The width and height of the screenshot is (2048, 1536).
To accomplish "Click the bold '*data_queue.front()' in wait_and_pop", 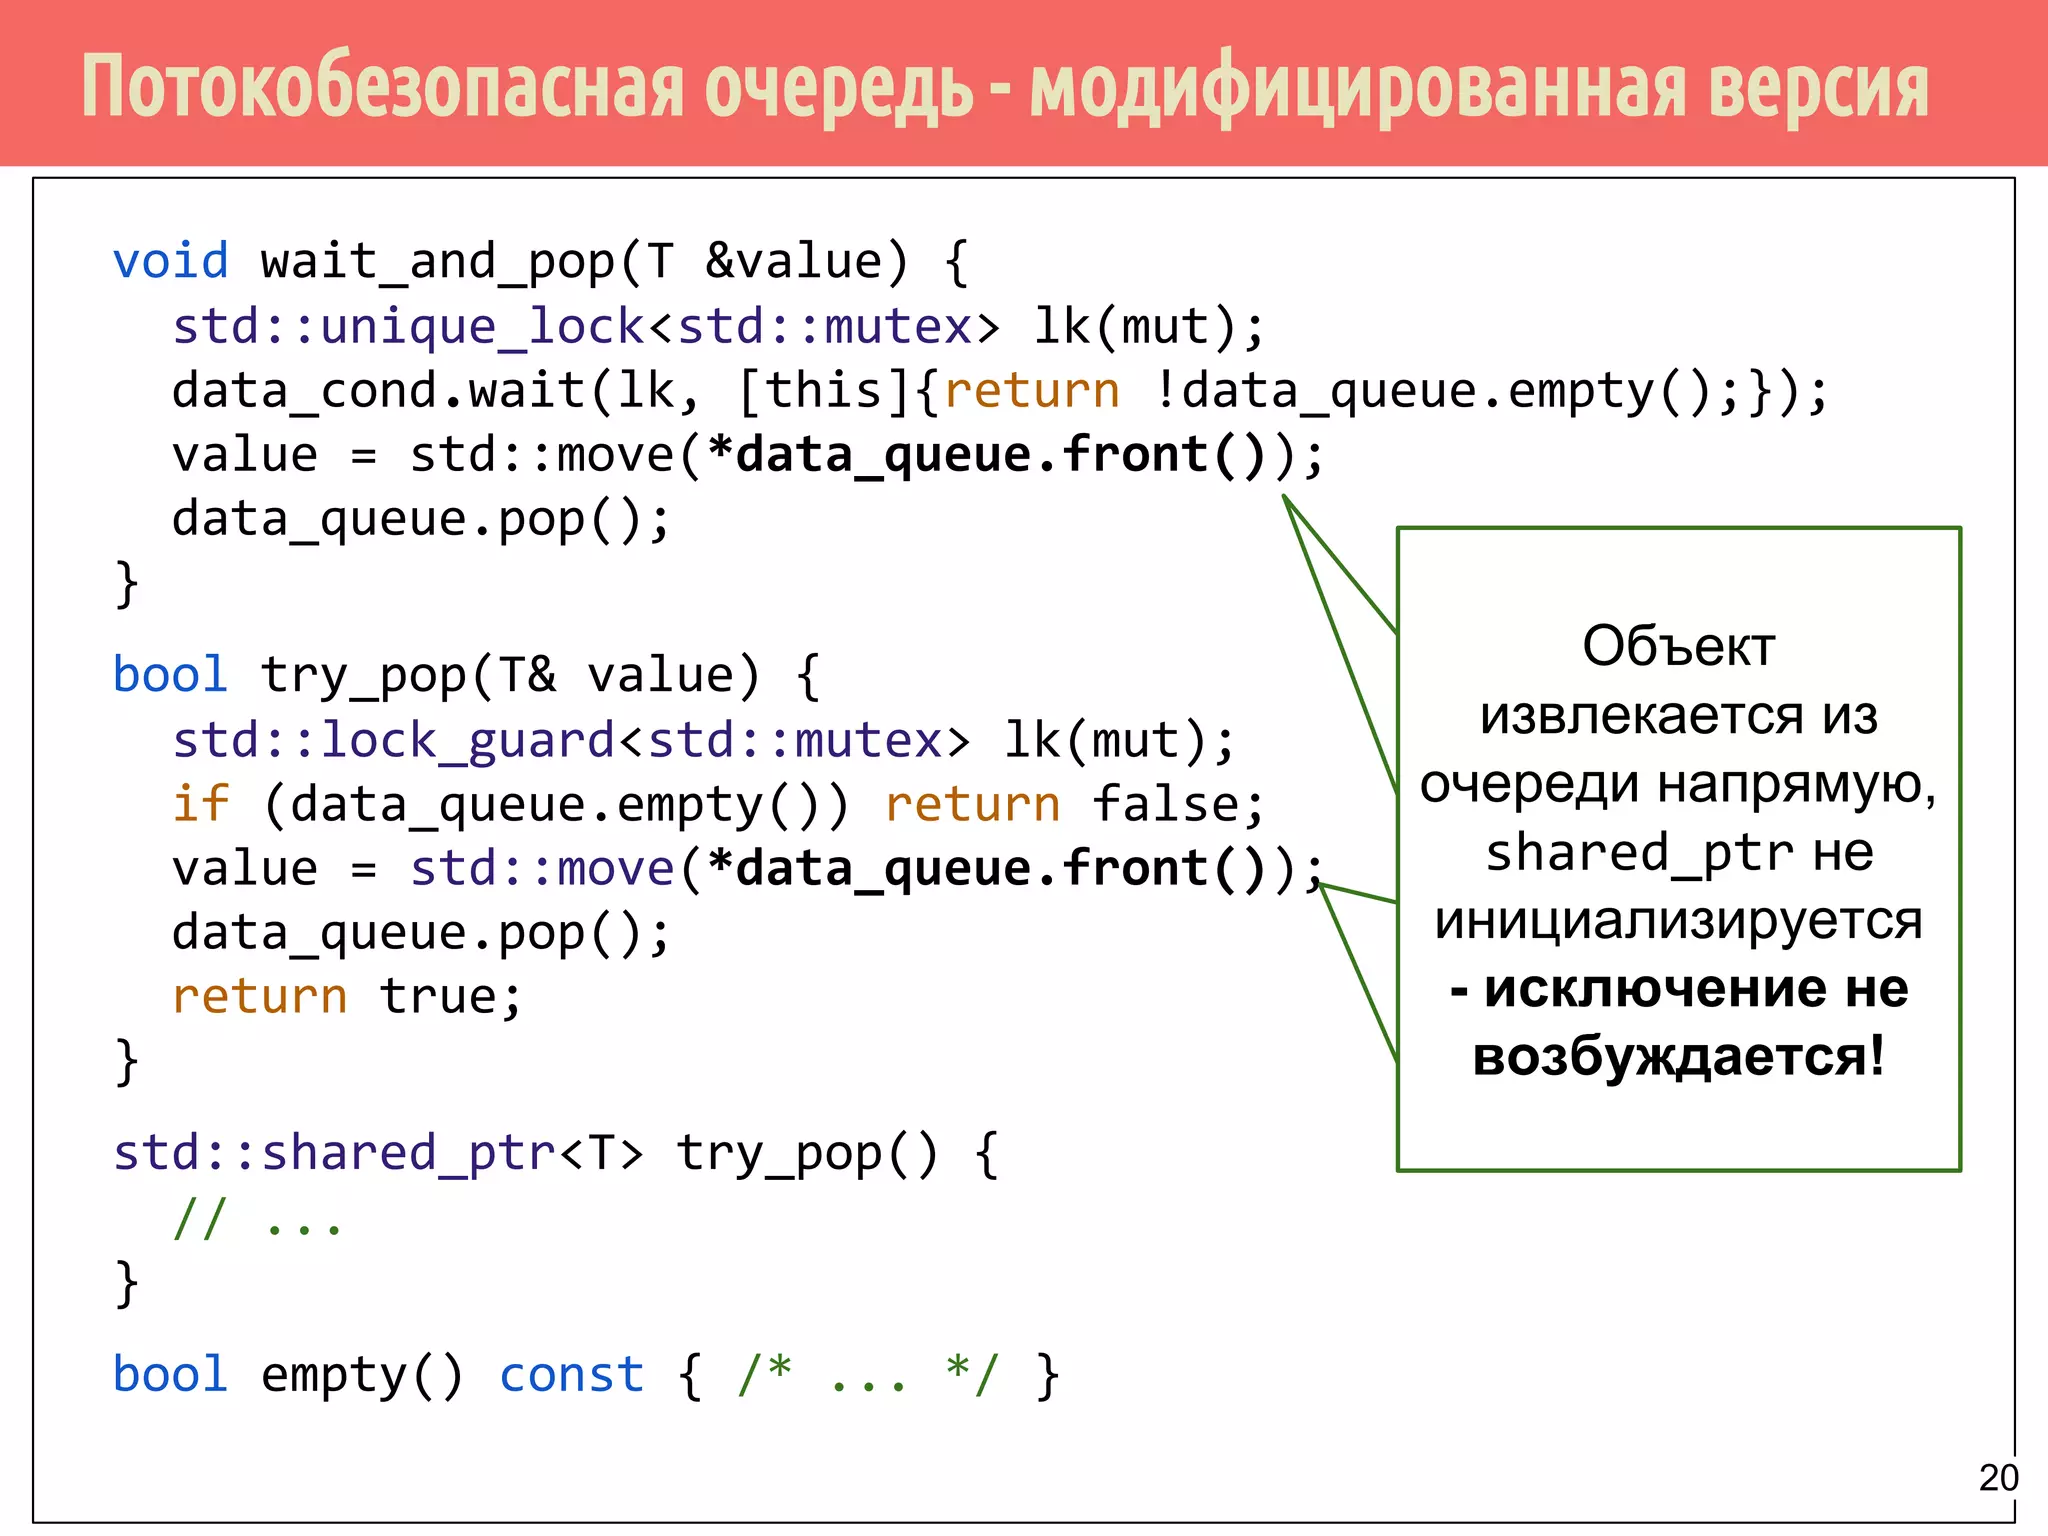I will pyautogui.click(x=987, y=456).
